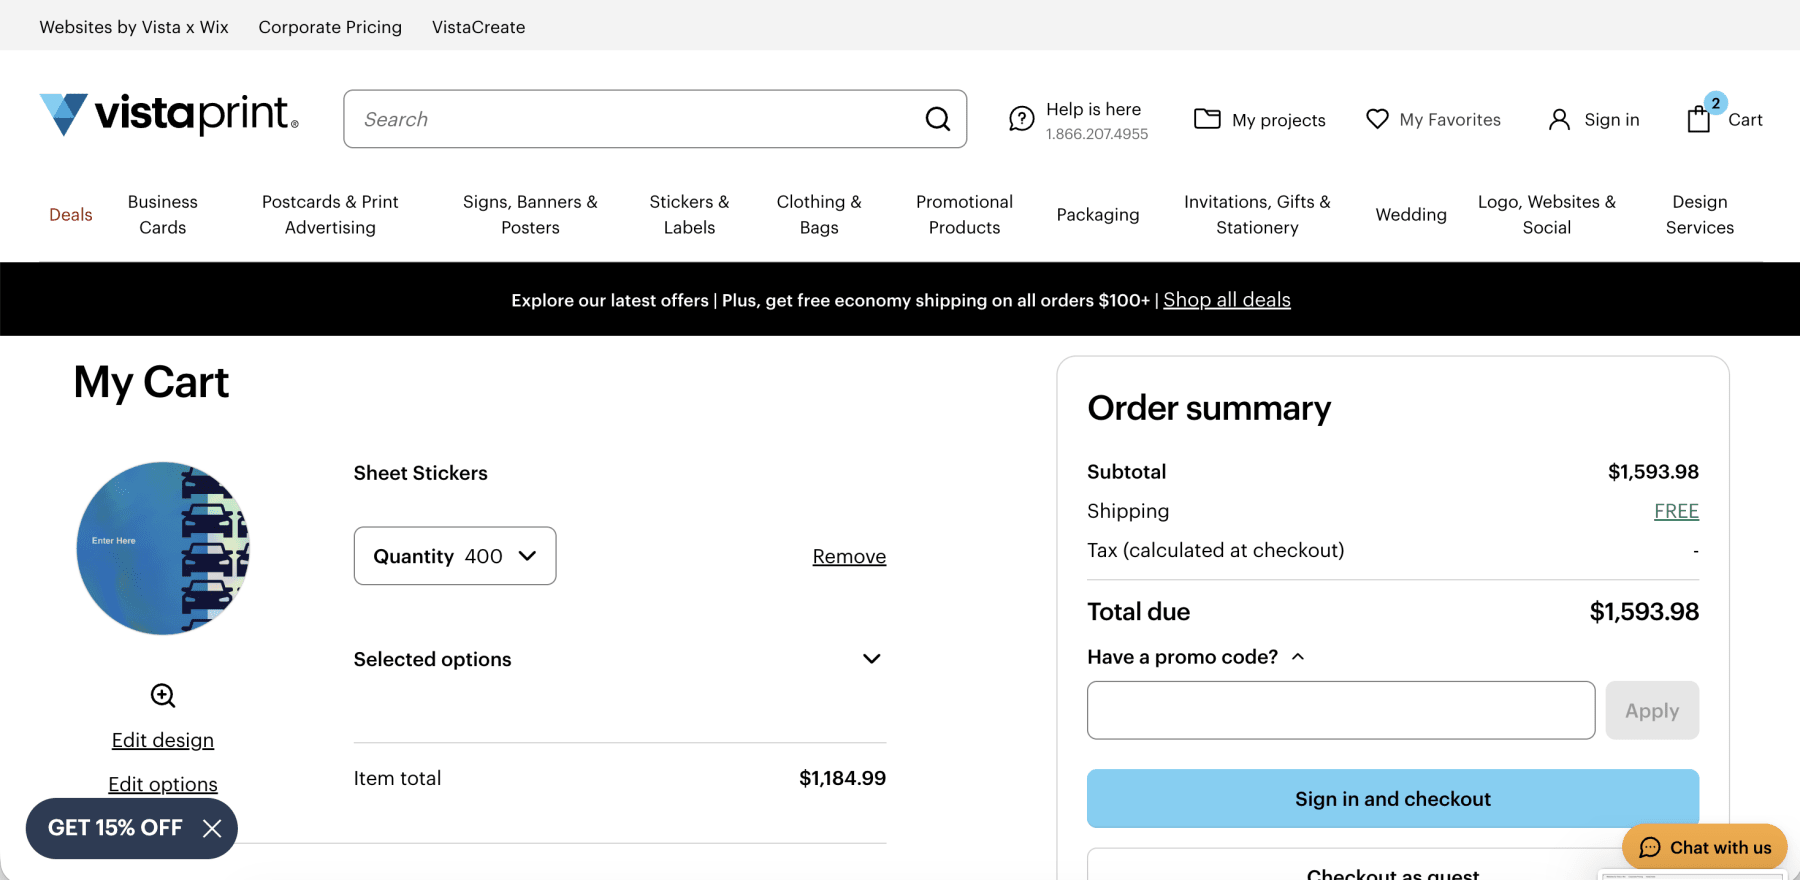The image size is (1800, 880).
Task: Click Websites by Vista x Wix link
Action: [134, 27]
